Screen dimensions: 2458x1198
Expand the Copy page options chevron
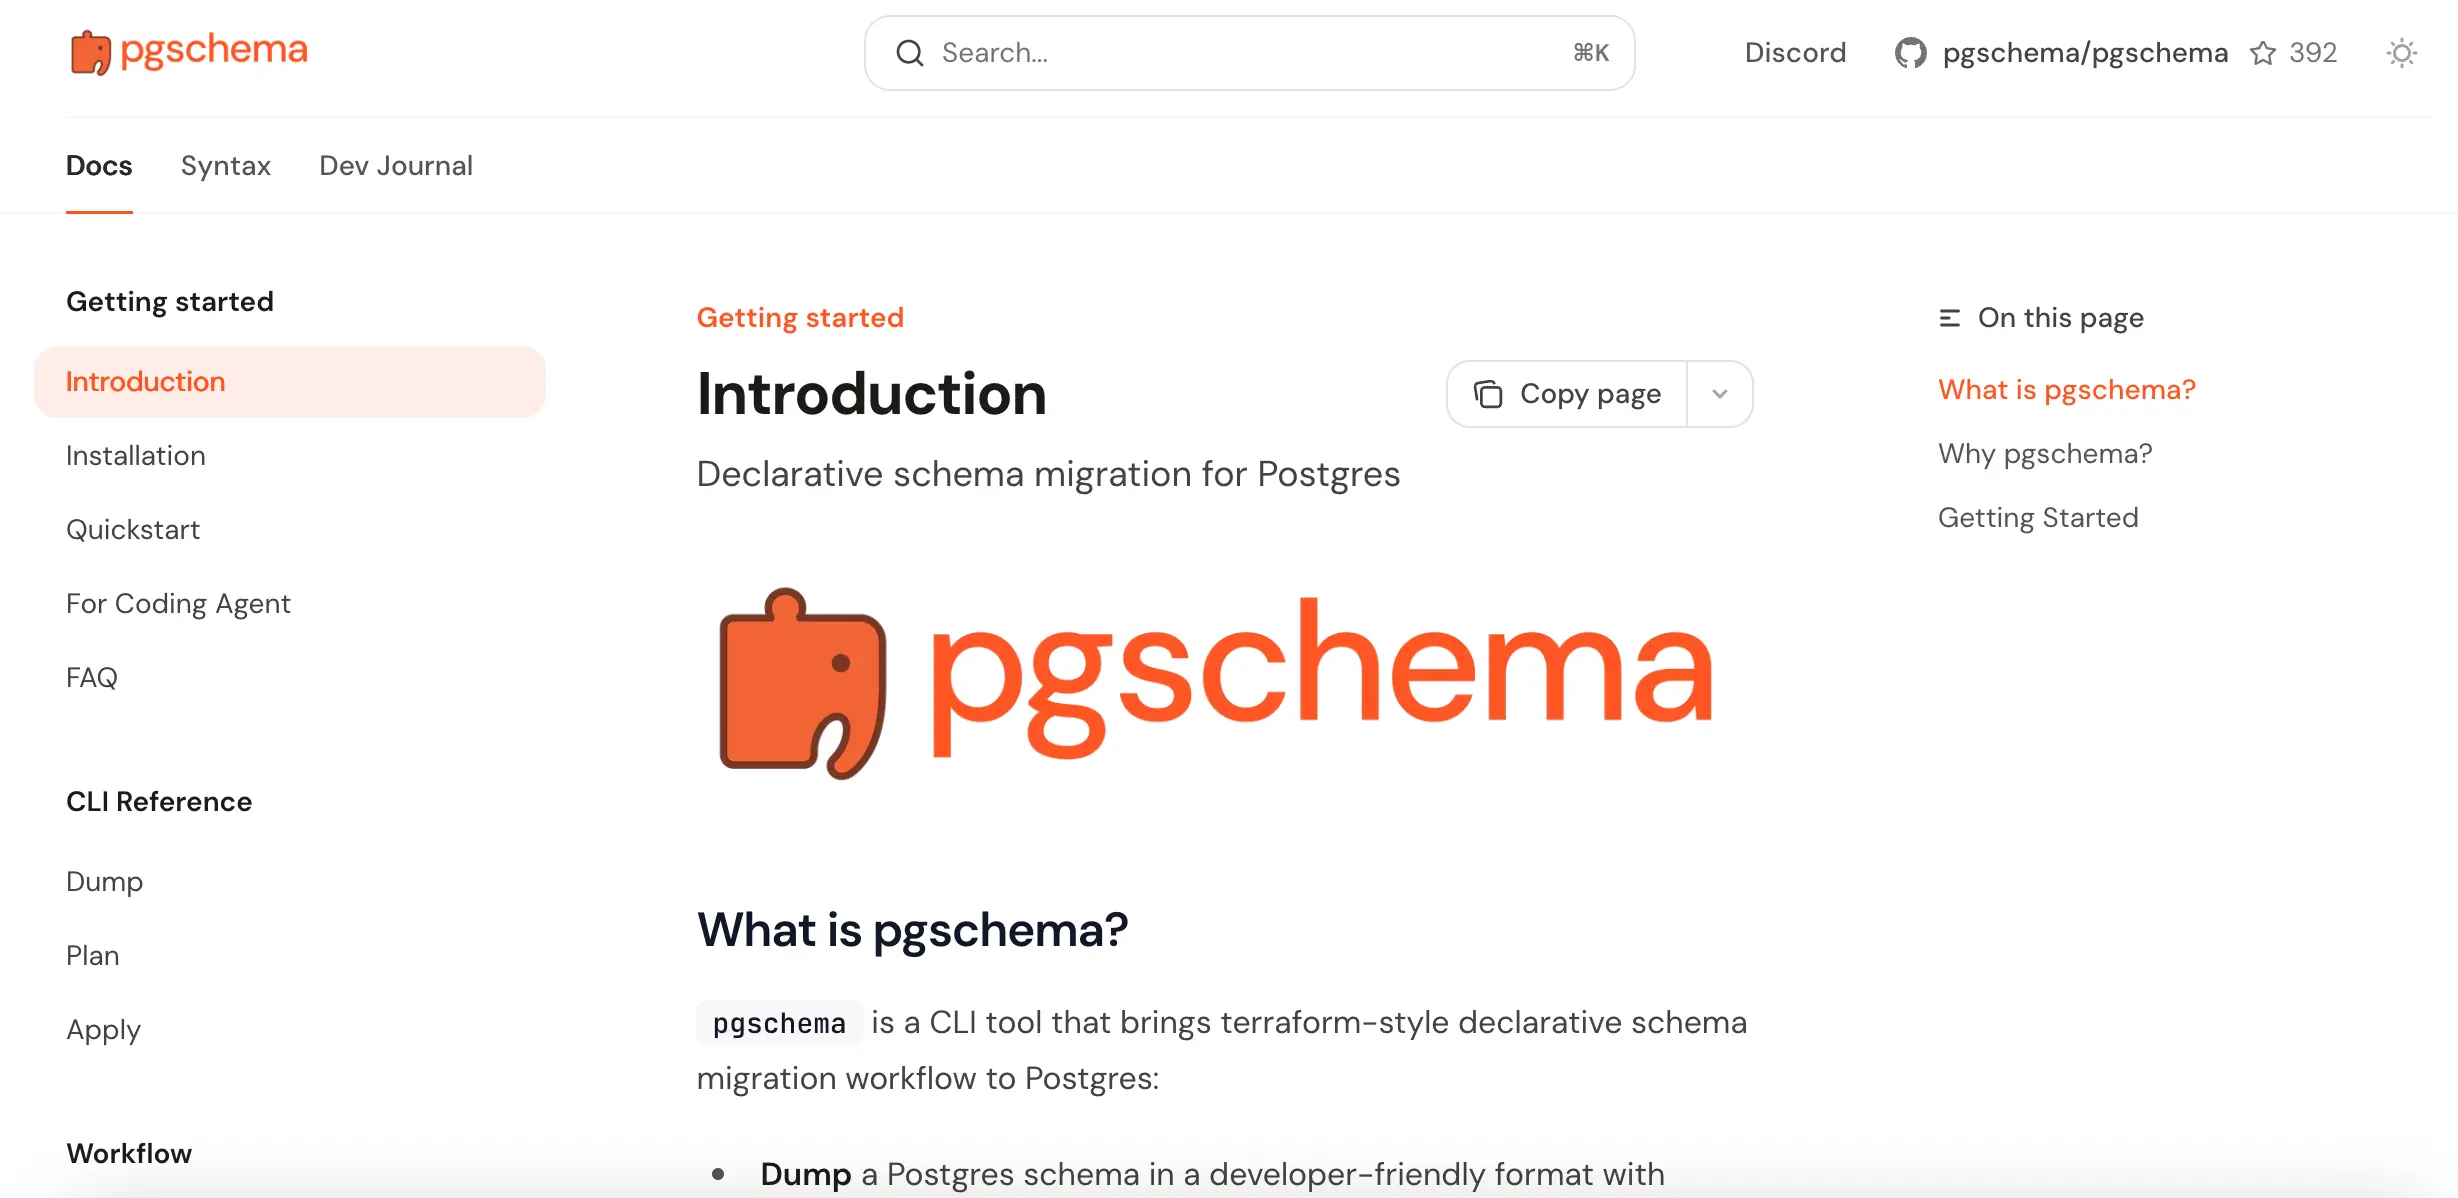pos(1719,393)
